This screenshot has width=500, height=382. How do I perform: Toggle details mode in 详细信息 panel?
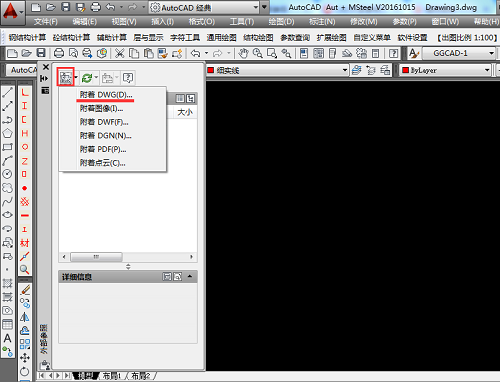[167, 277]
